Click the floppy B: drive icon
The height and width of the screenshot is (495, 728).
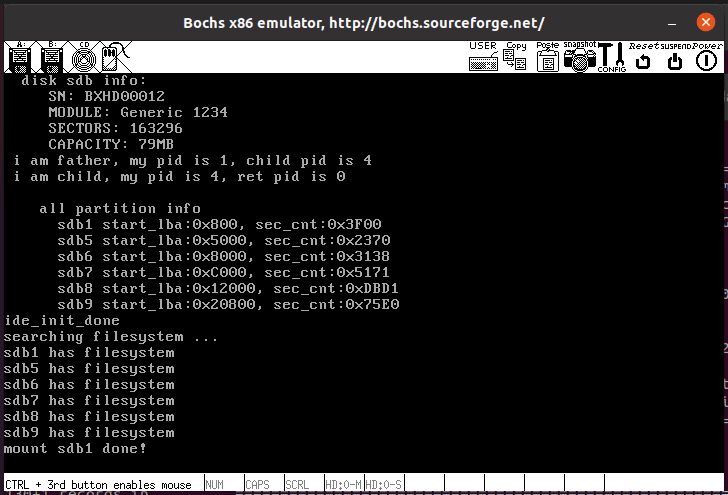pos(52,57)
